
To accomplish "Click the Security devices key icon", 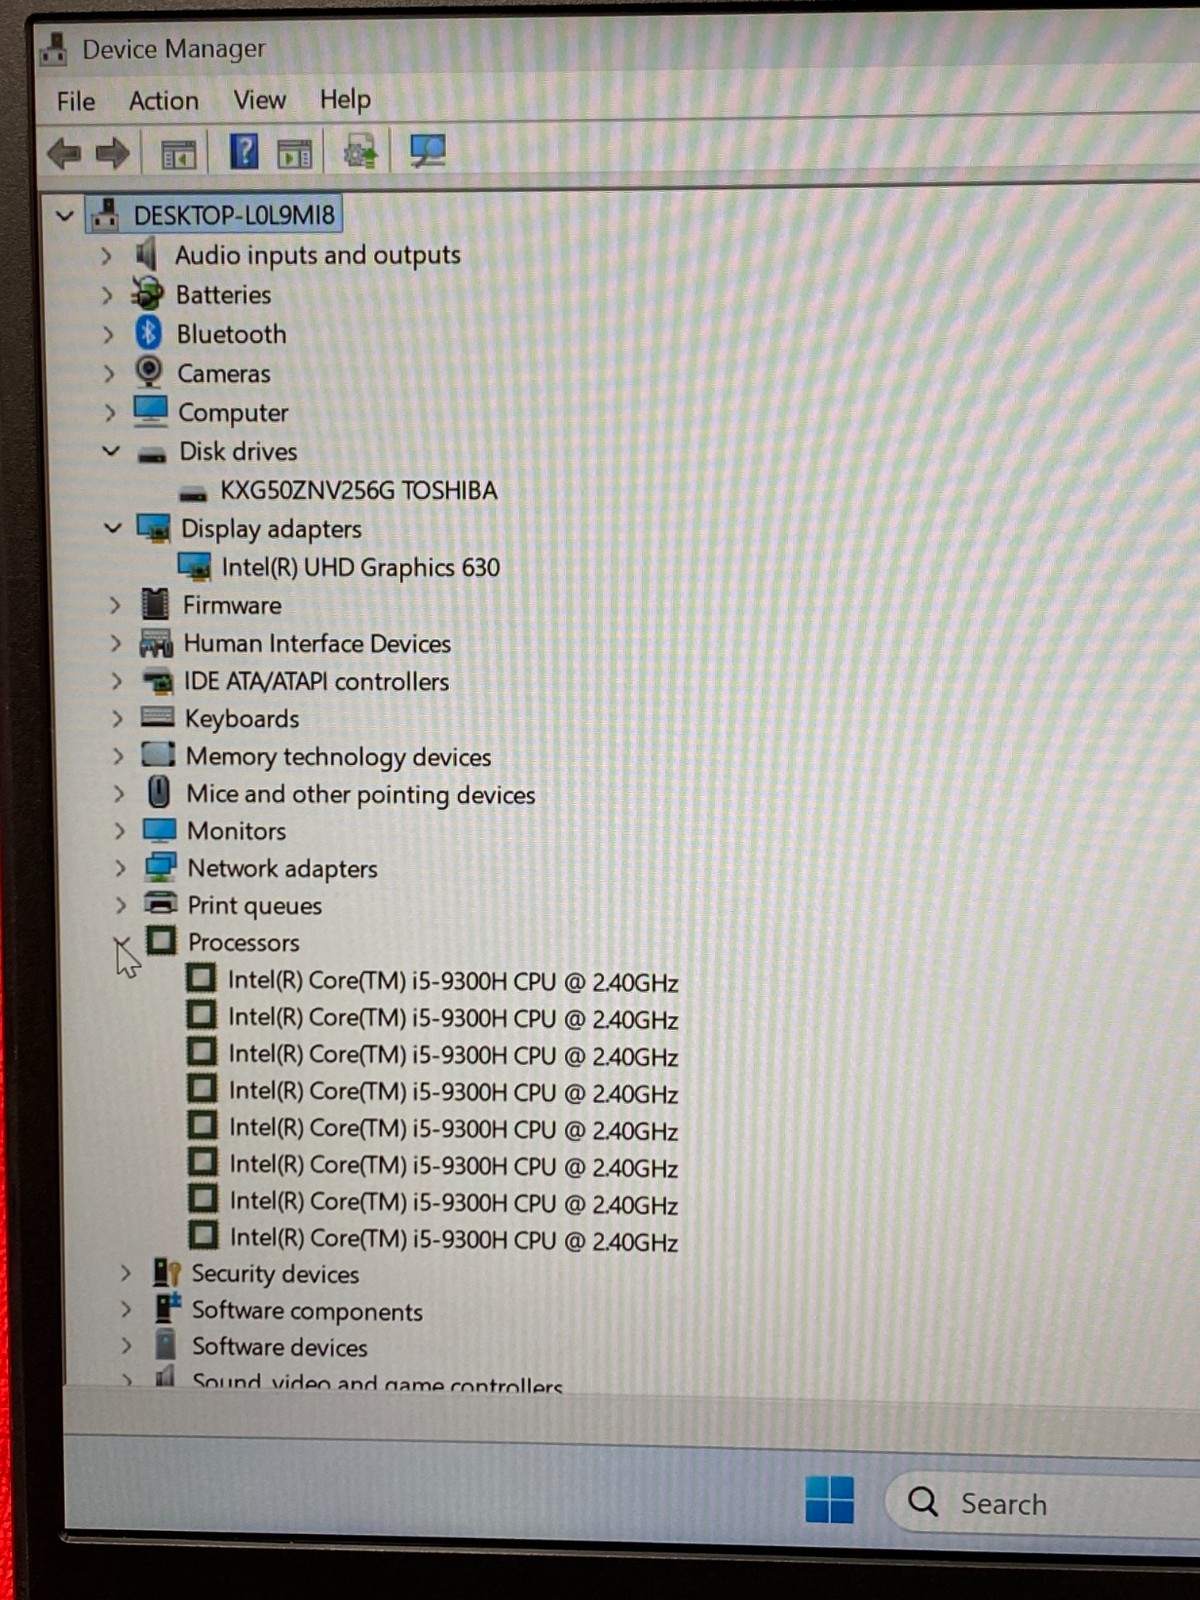I will click(166, 1272).
